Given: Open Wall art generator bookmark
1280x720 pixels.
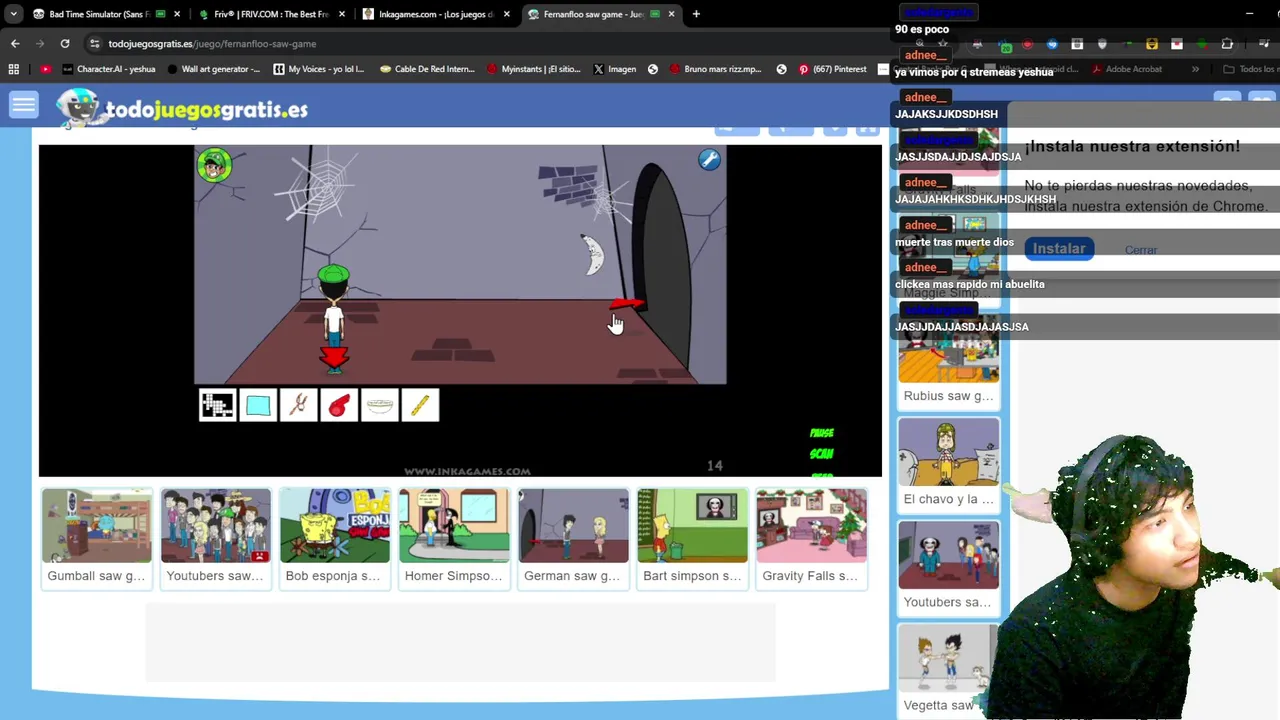Looking at the screenshot, I should 214,69.
